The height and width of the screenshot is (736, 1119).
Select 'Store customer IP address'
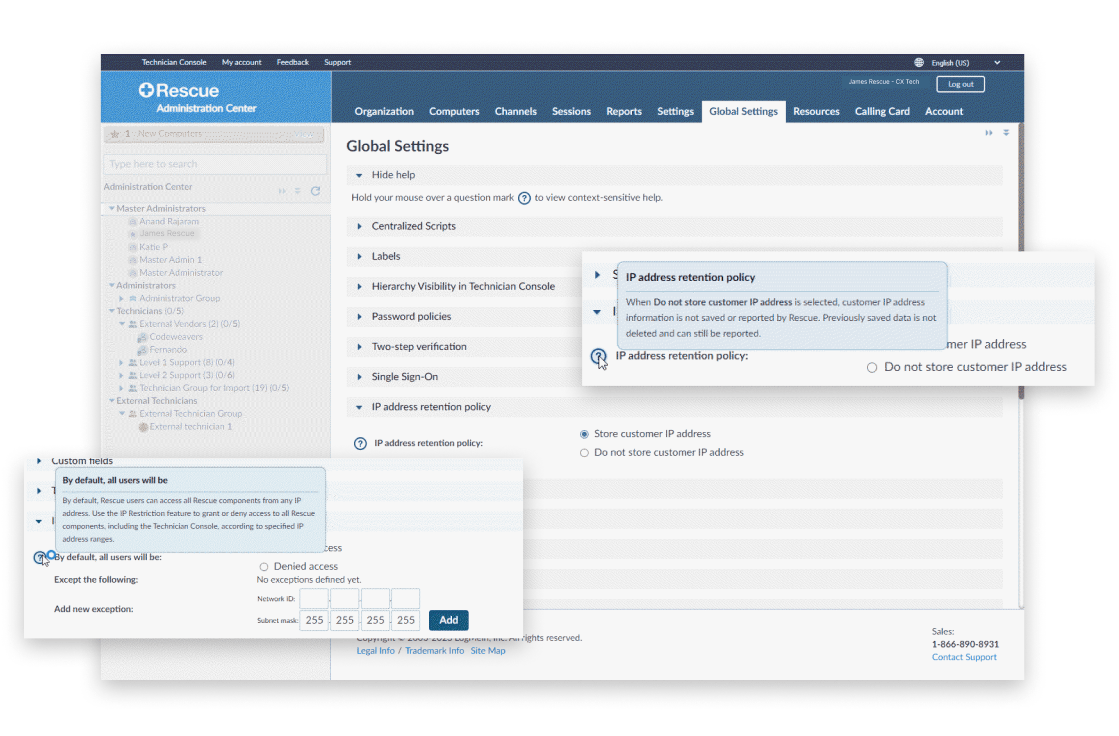click(584, 434)
